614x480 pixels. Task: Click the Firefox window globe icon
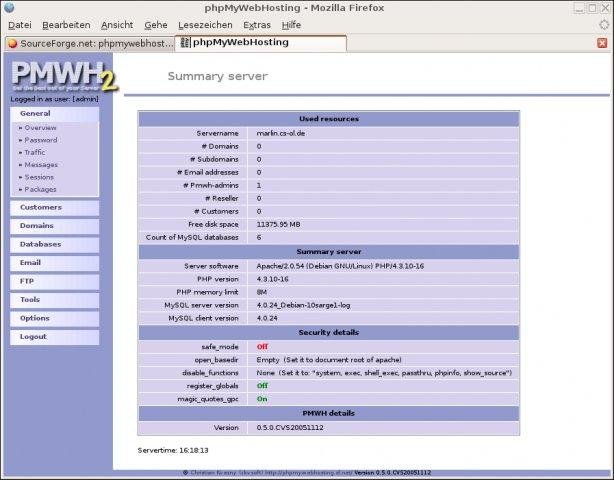coord(9,7)
